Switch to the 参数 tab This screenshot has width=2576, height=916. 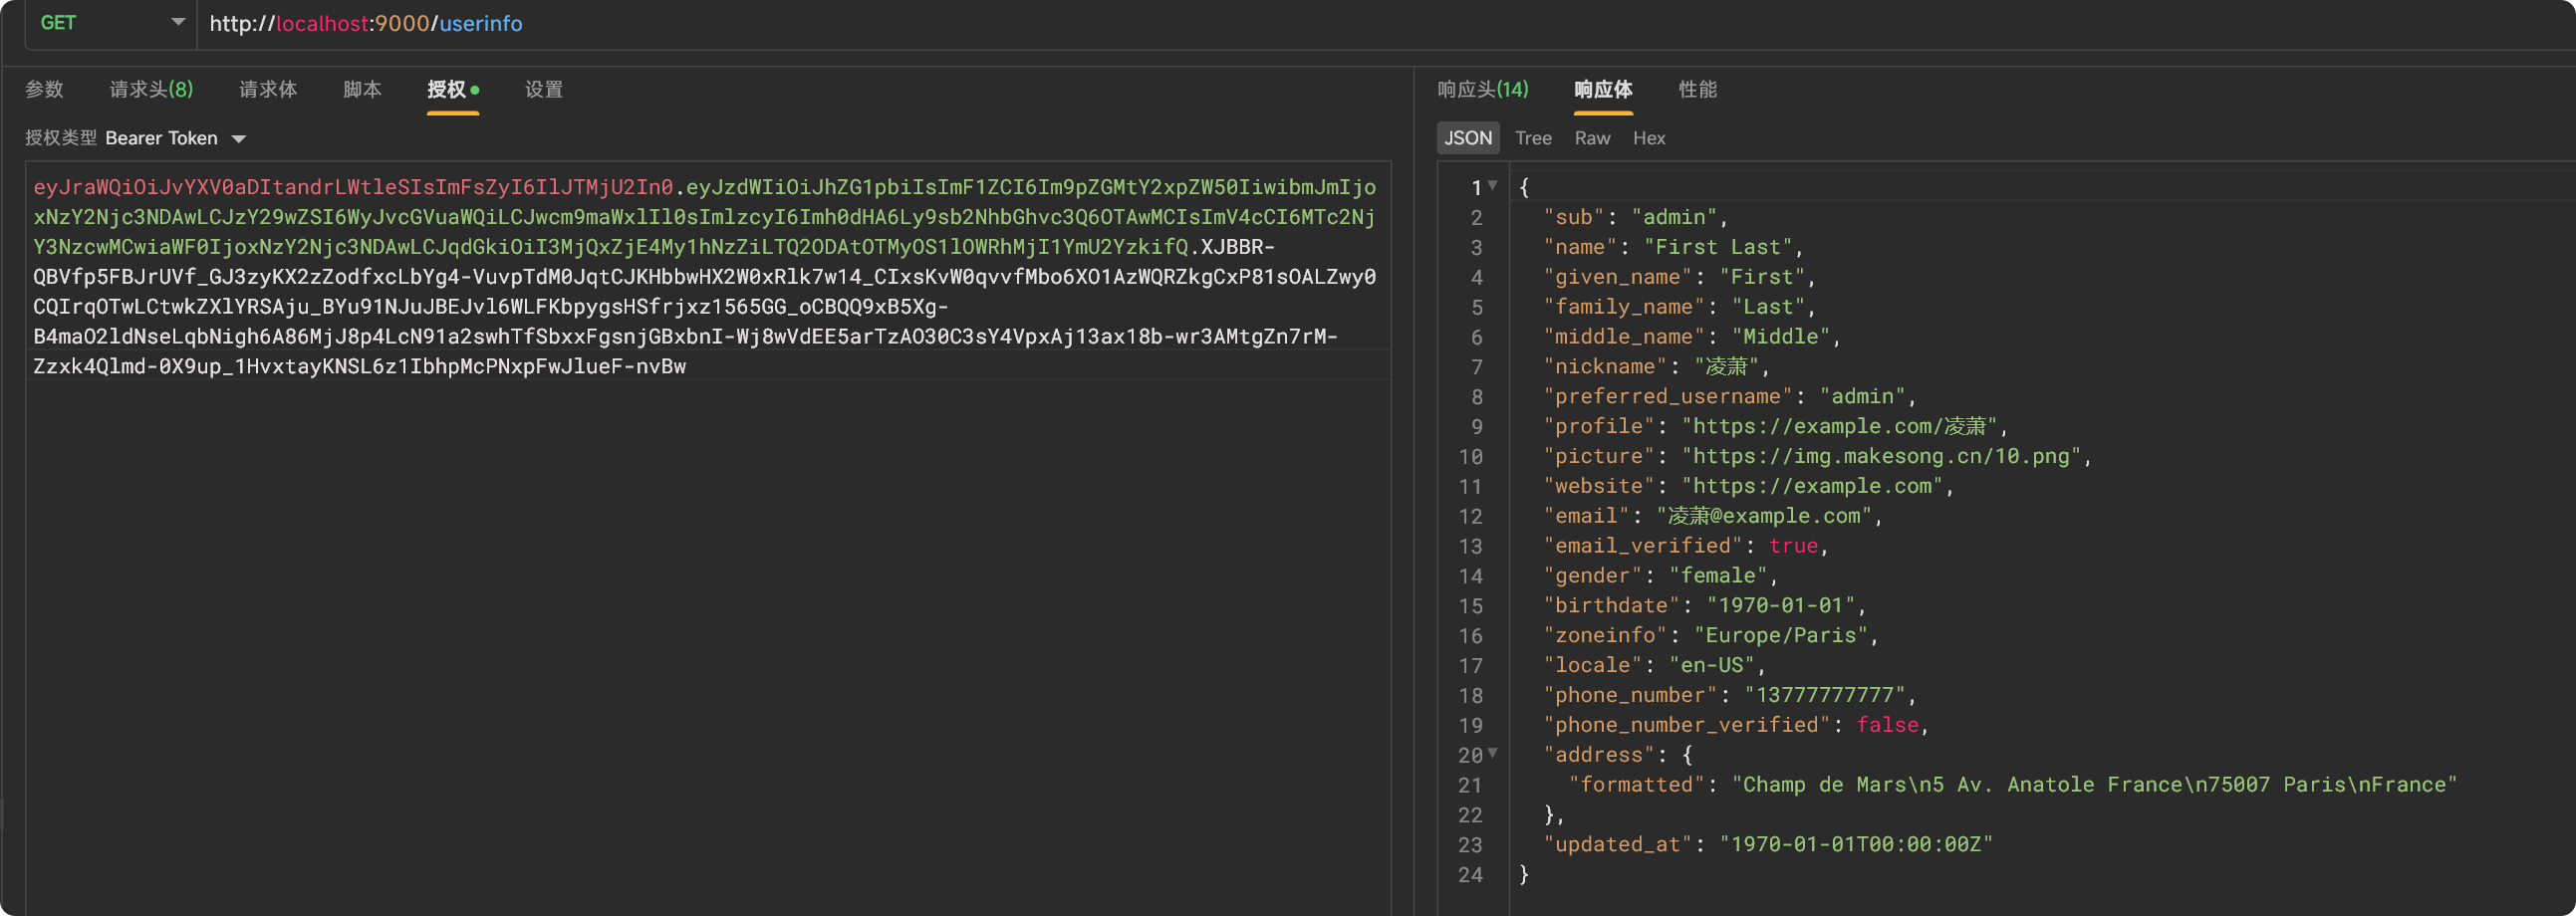click(x=44, y=90)
